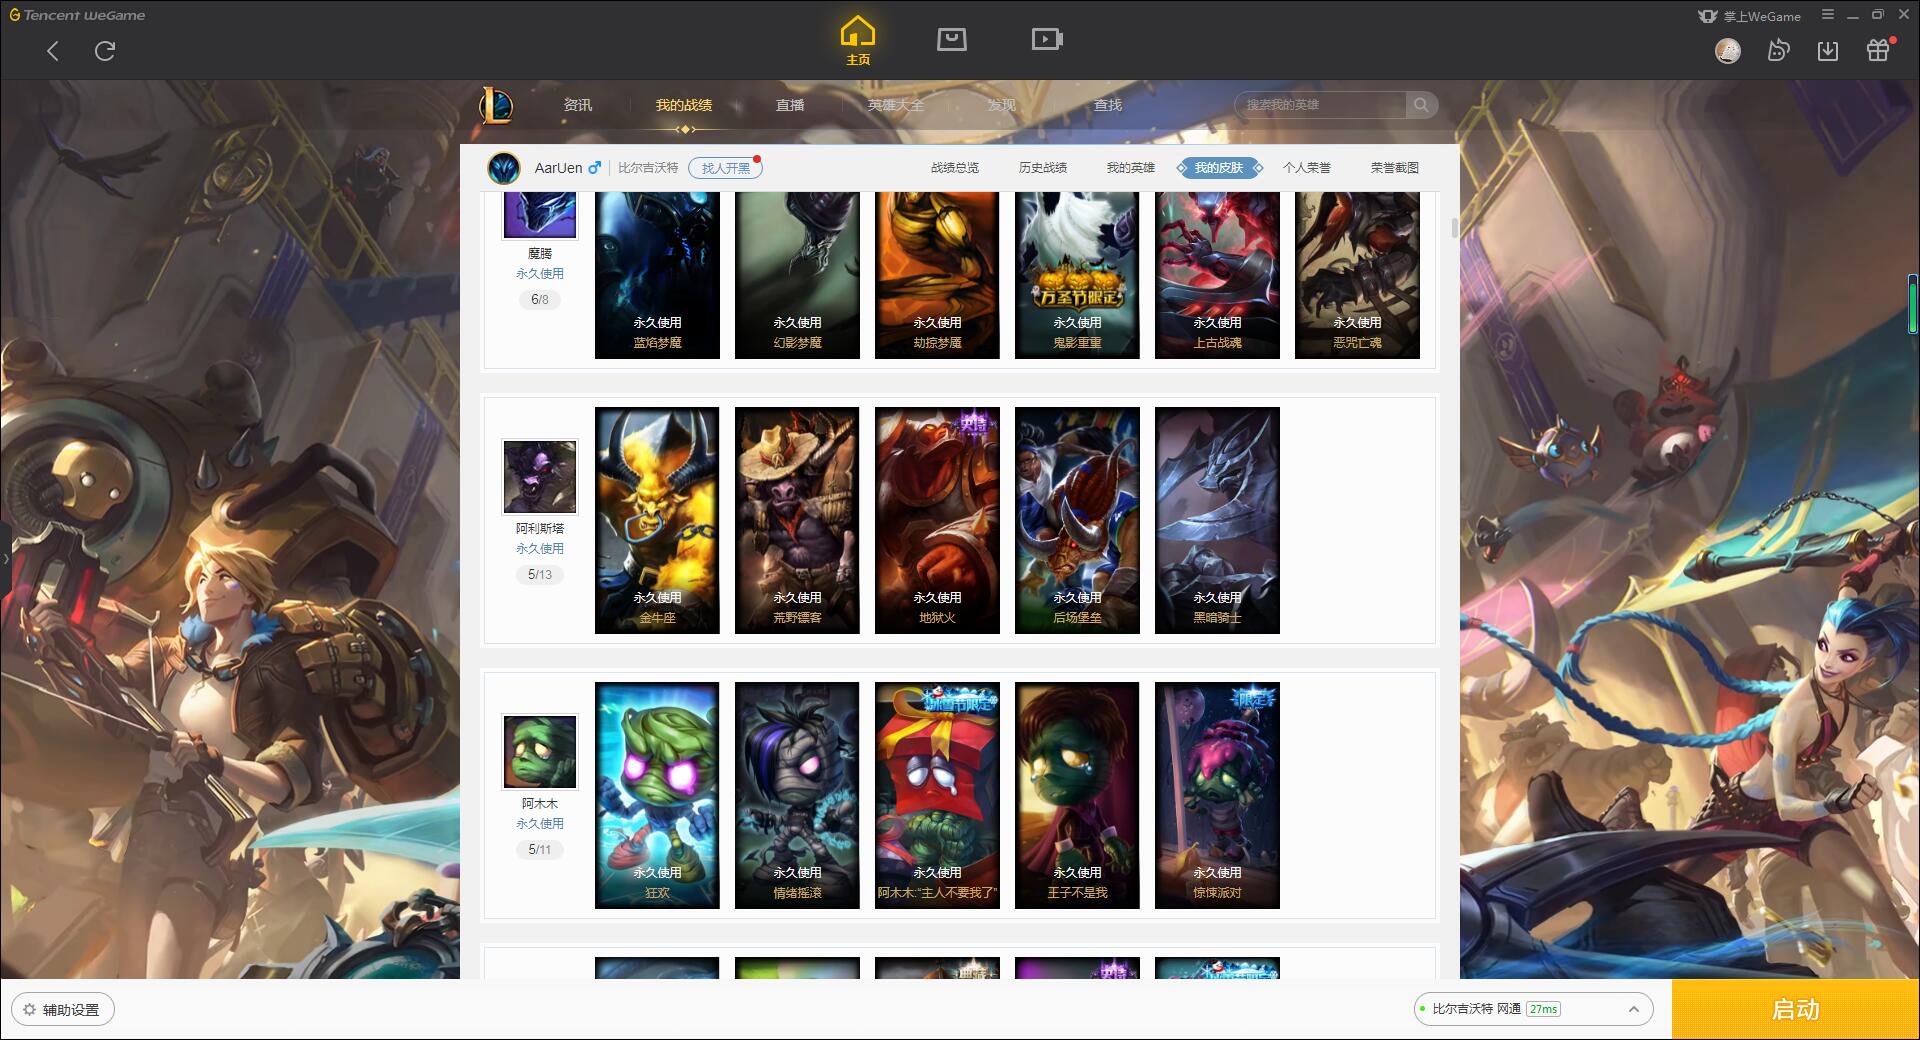Click the 5/11 skin count for 阿木木
1920x1040 pixels.
coord(540,850)
